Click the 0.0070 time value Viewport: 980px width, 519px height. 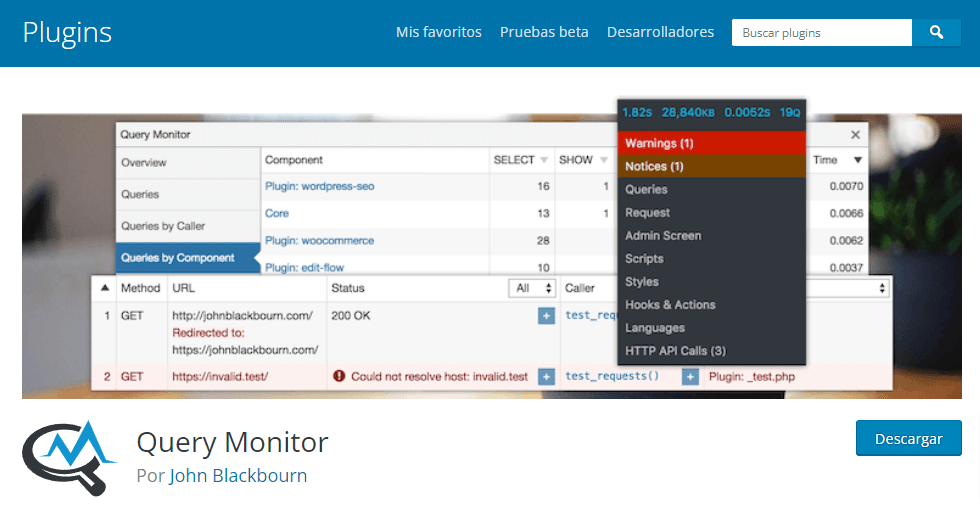point(846,186)
